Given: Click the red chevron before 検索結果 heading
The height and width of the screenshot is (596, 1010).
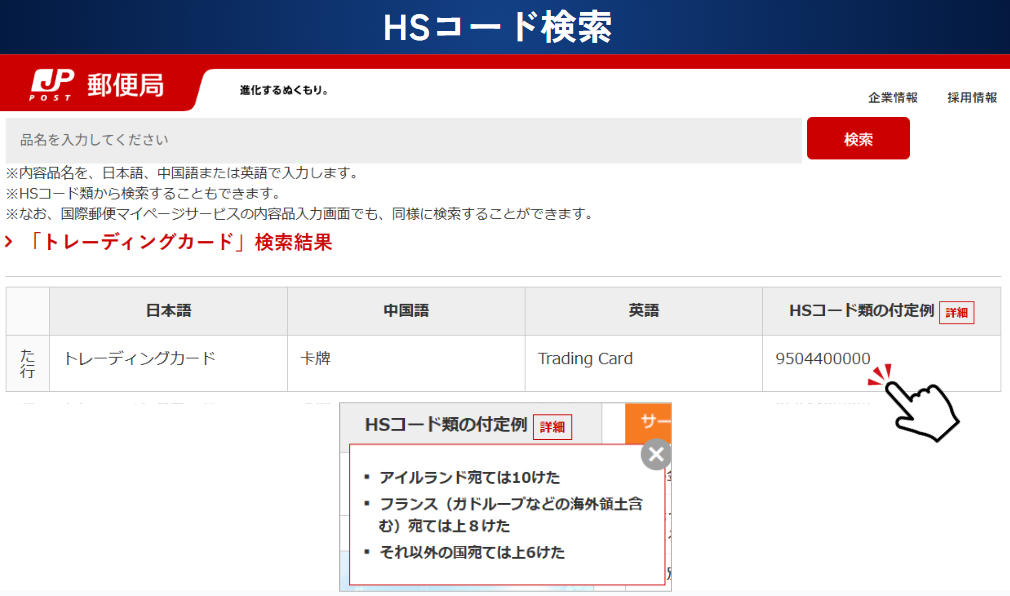Looking at the screenshot, I should click(10, 243).
